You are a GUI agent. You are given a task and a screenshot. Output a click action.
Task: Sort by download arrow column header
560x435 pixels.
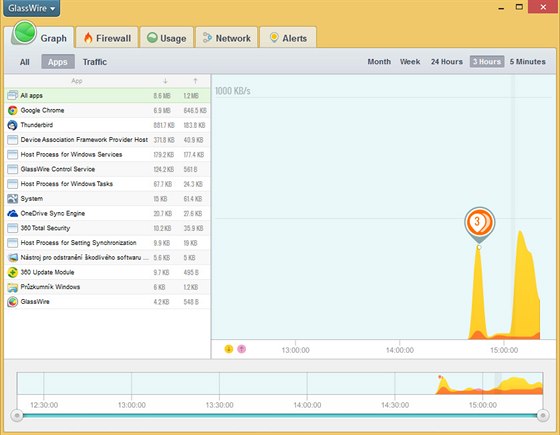(x=165, y=81)
